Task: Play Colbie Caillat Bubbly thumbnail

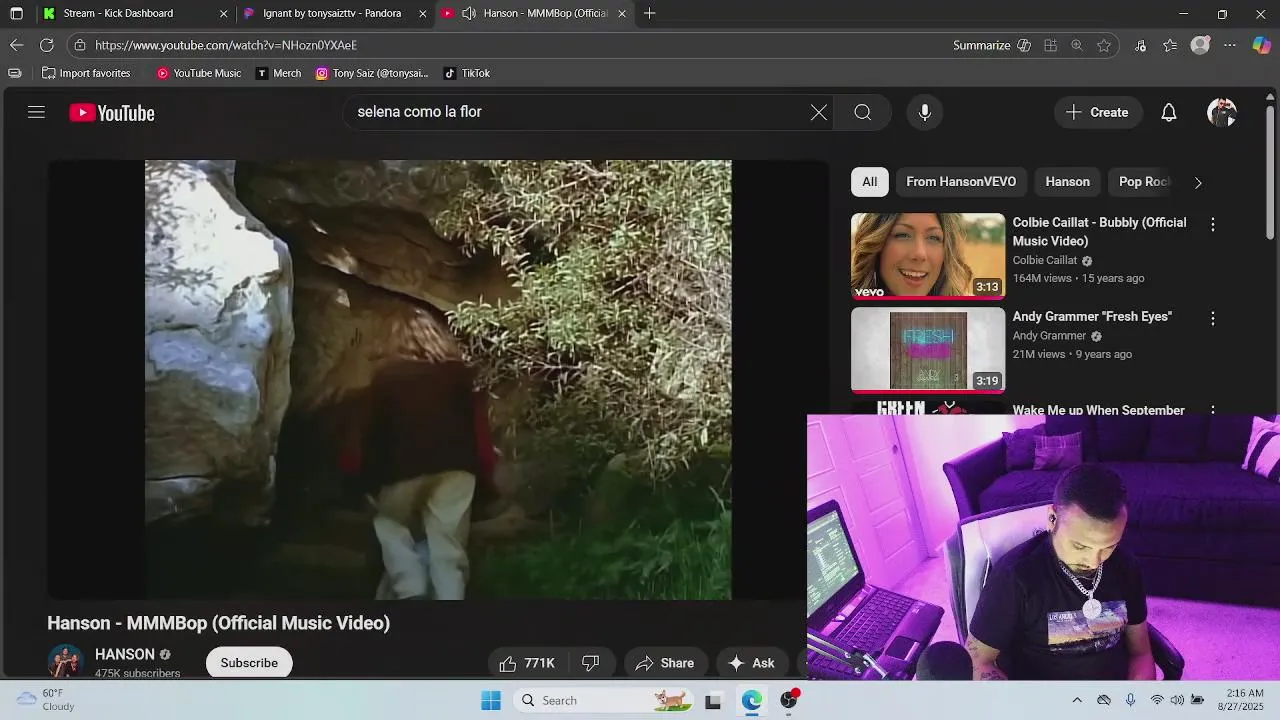Action: click(928, 256)
